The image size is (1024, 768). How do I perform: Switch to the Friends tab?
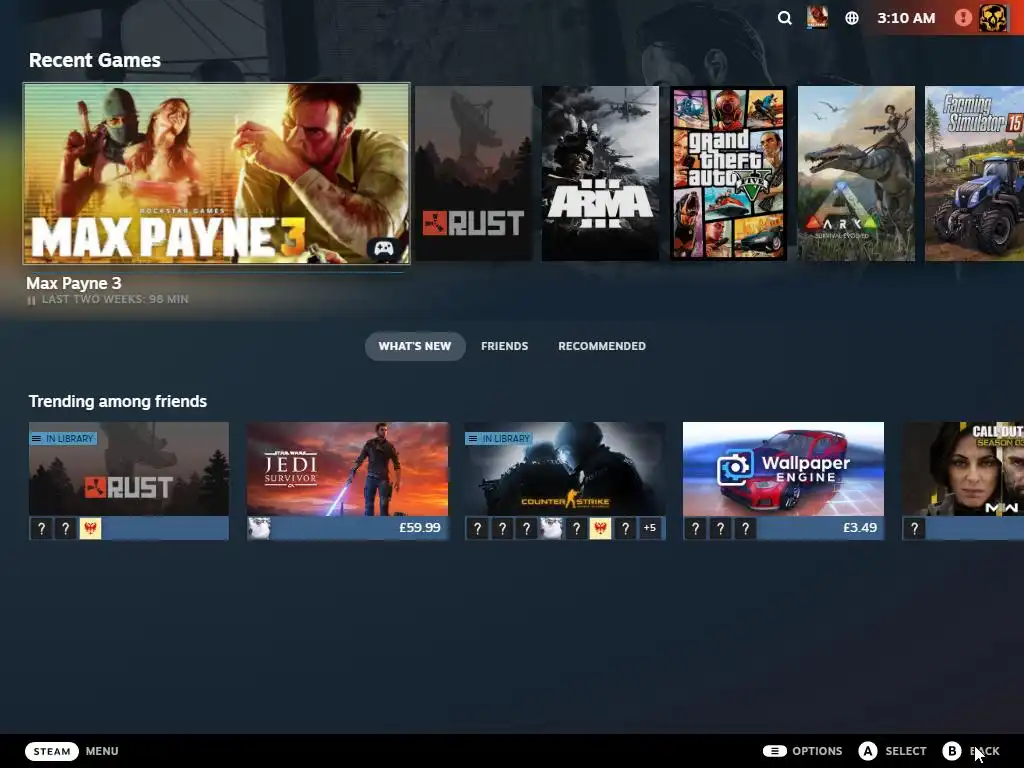(x=504, y=346)
